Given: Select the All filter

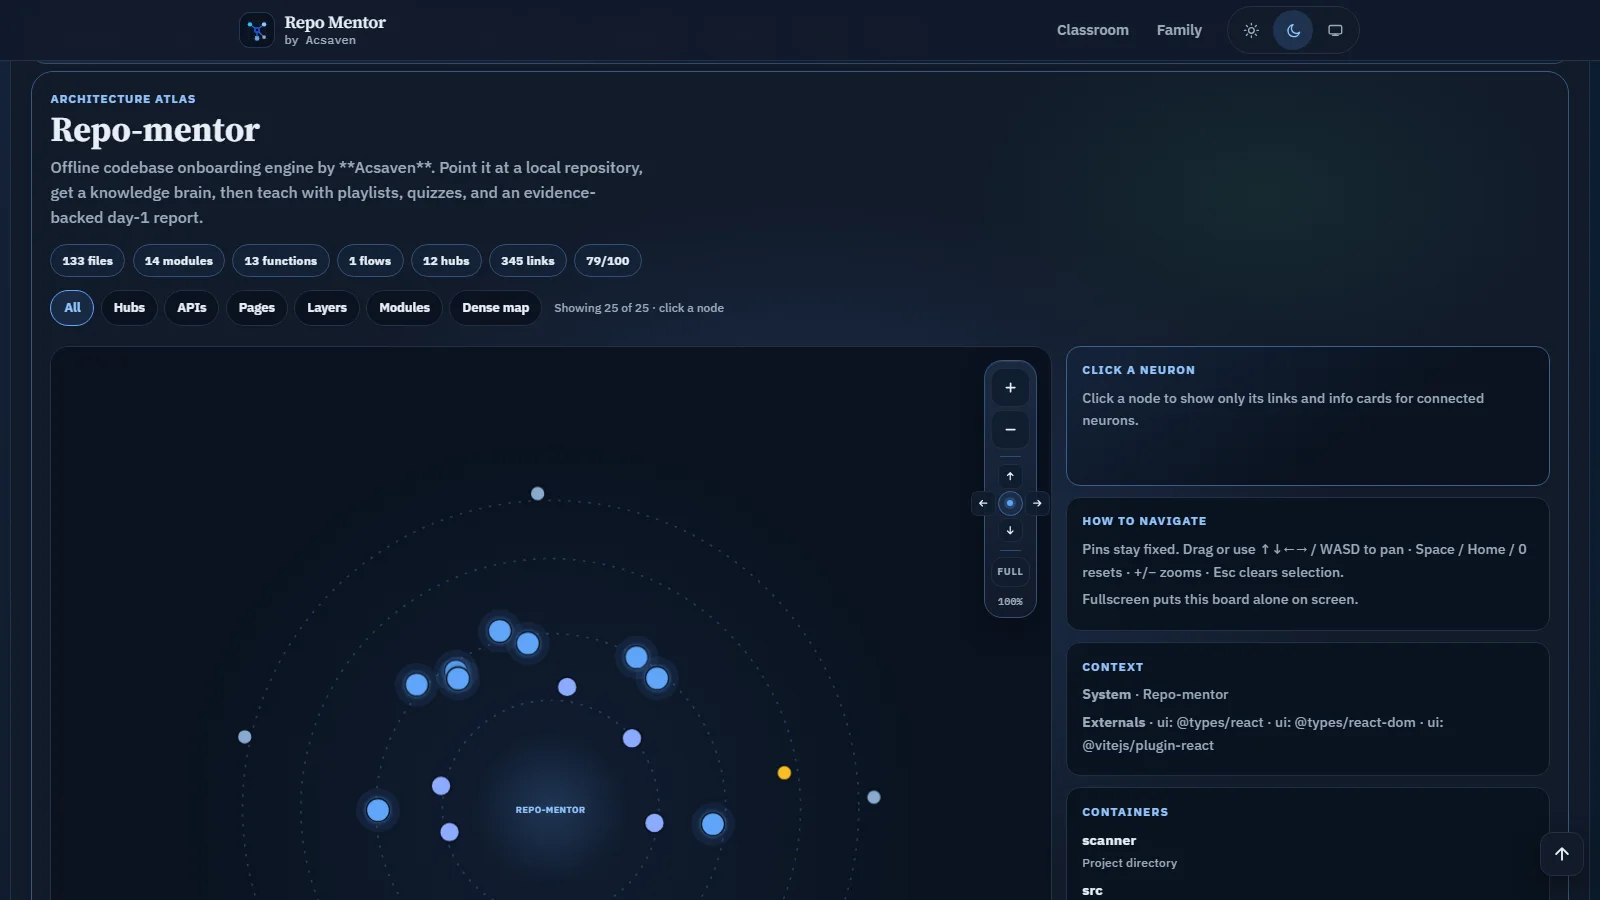Looking at the screenshot, I should 72,308.
